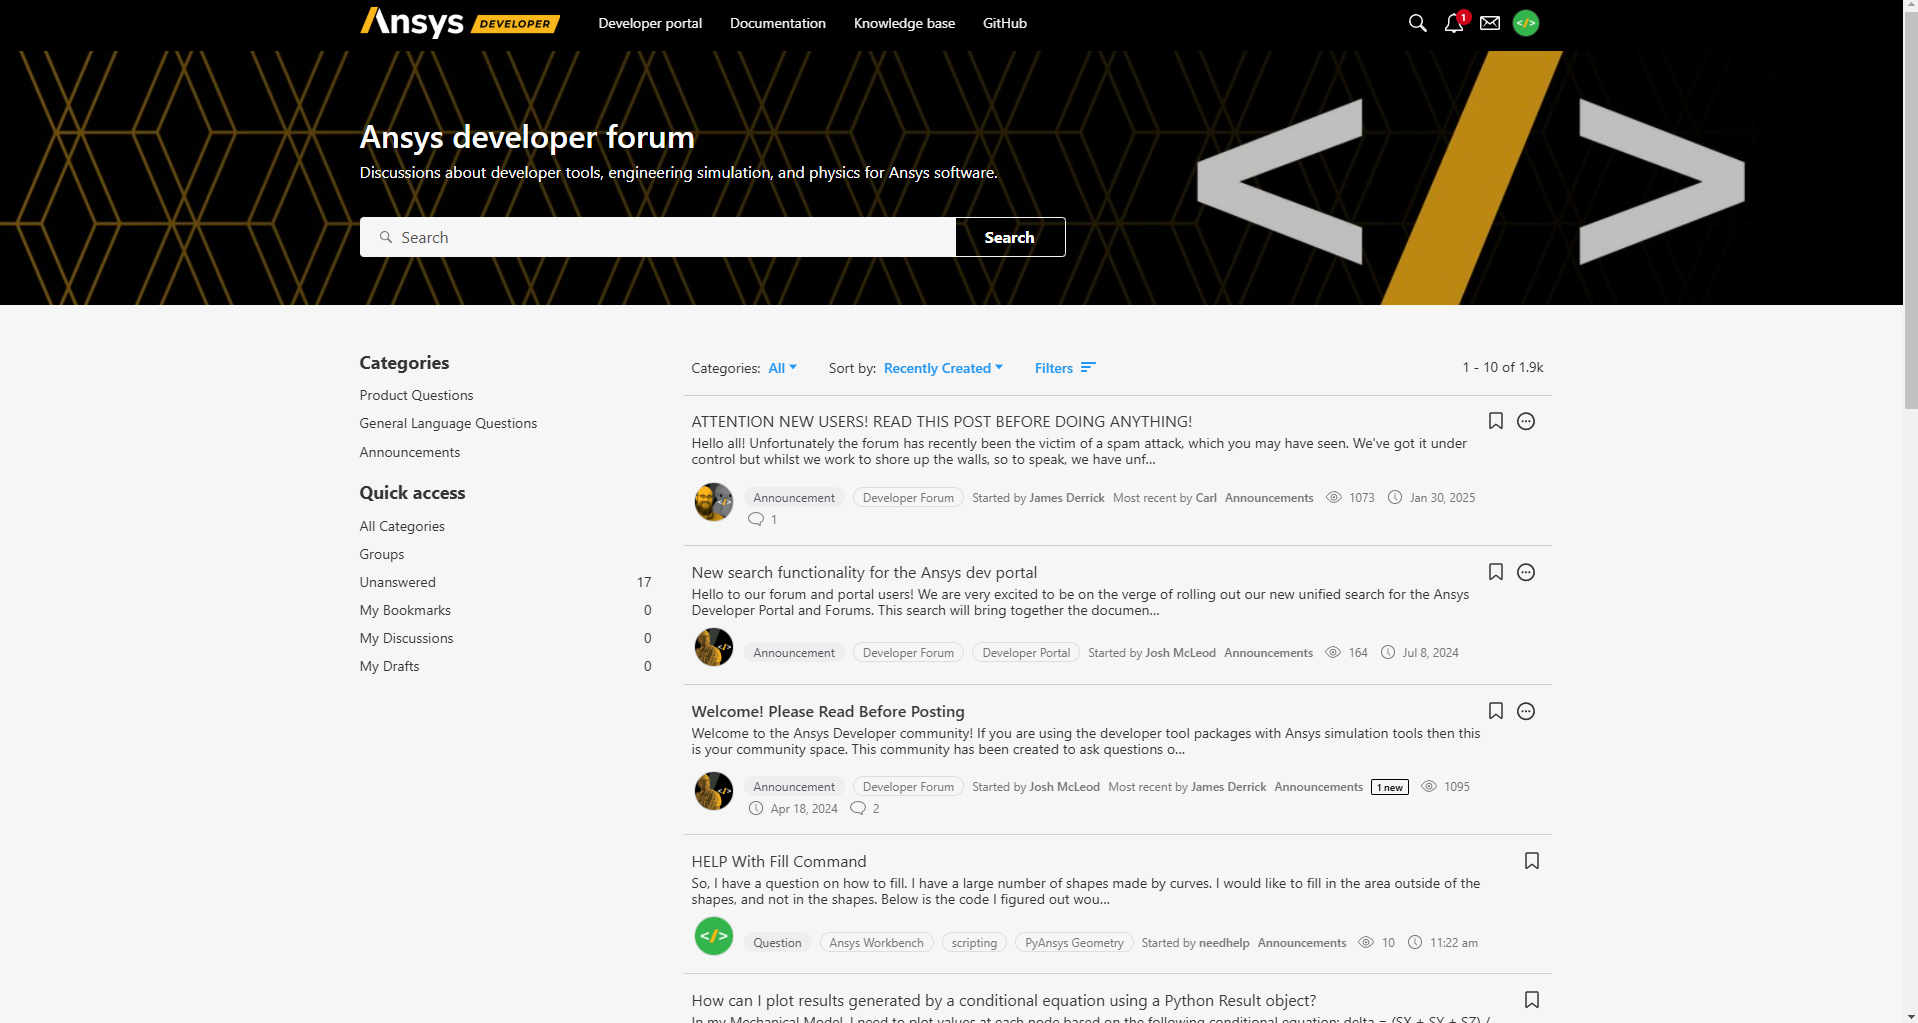Select General Language Questions category
1918x1023 pixels.
point(448,423)
